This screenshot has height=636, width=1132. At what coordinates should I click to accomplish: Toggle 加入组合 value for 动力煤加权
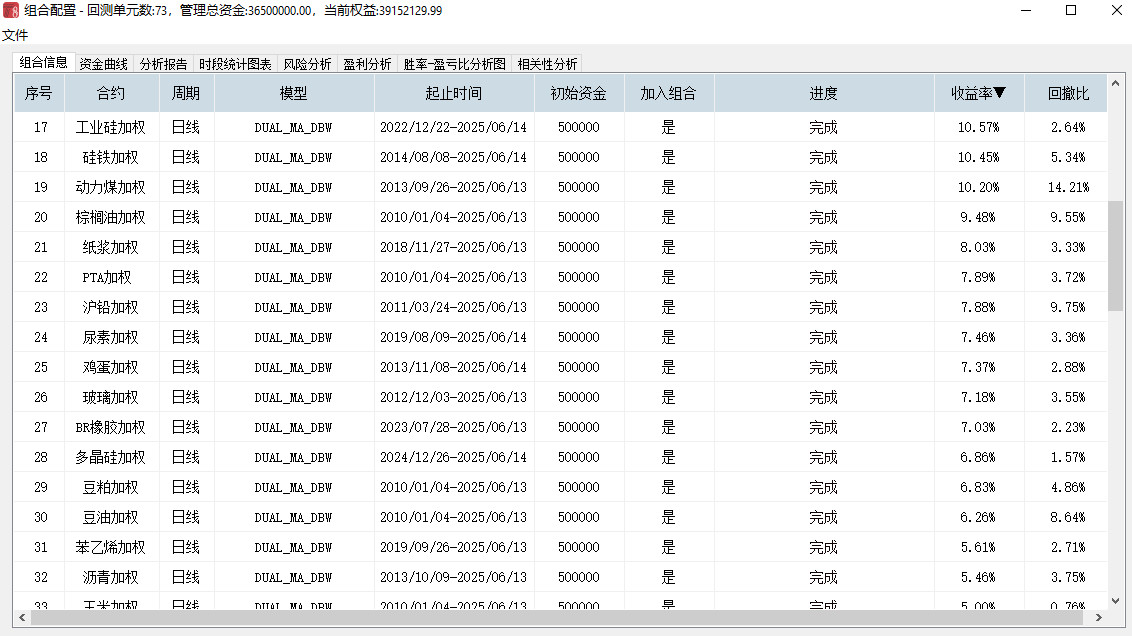668,187
